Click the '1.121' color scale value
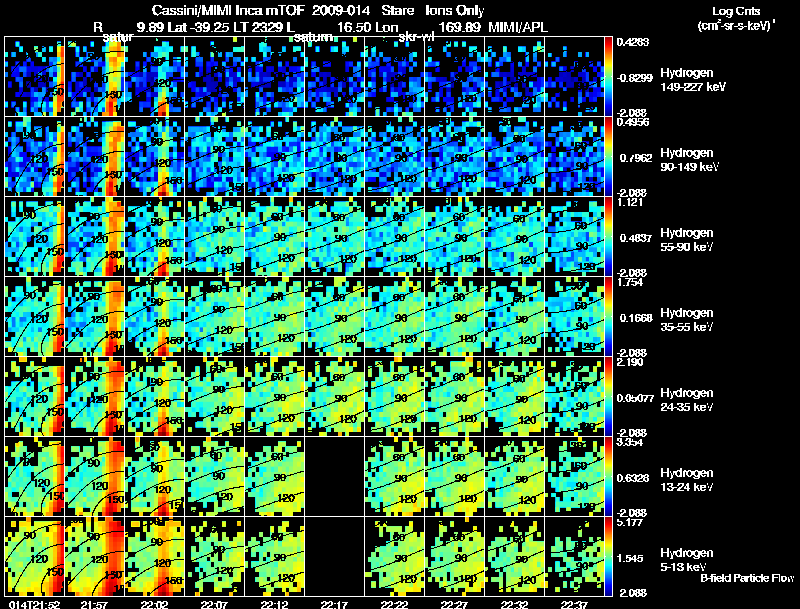The width and height of the screenshot is (800, 609). pyautogui.click(x=630, y=202)
